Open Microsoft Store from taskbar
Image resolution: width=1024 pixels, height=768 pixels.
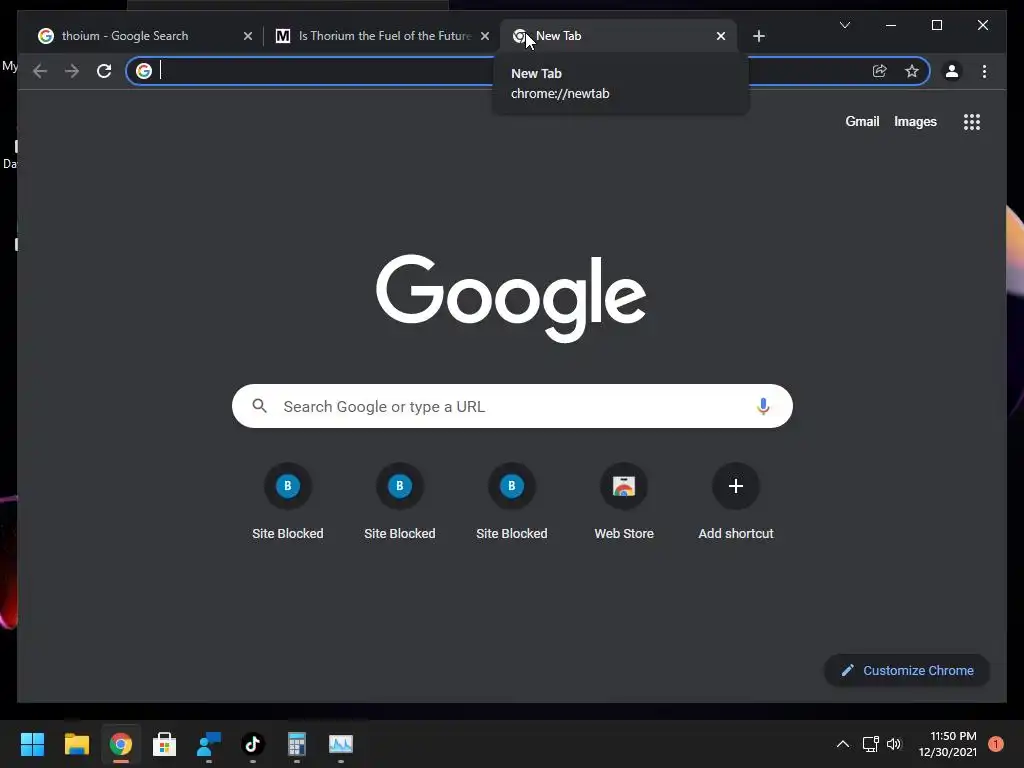pos(165,744)
